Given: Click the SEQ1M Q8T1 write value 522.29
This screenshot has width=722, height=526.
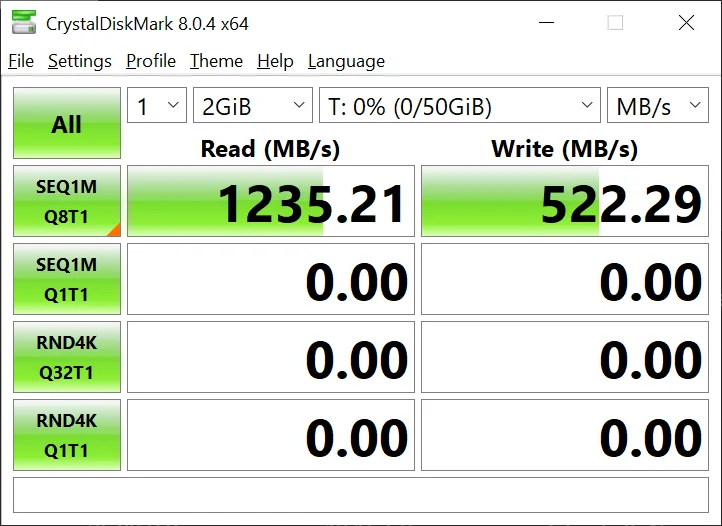Looking at the screenshot, I should point(565,201).
